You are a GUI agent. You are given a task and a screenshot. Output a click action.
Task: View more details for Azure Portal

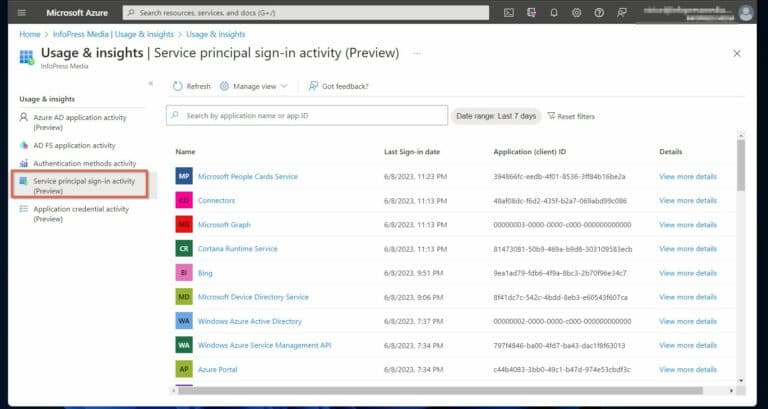688,369
